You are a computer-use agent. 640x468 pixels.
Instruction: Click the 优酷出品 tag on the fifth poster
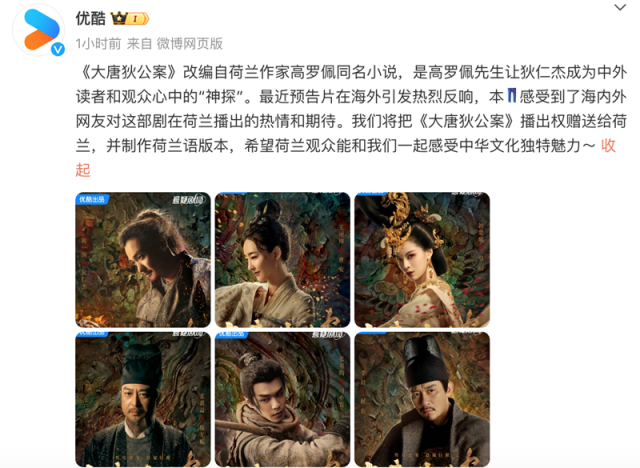(x=231, y=334)
